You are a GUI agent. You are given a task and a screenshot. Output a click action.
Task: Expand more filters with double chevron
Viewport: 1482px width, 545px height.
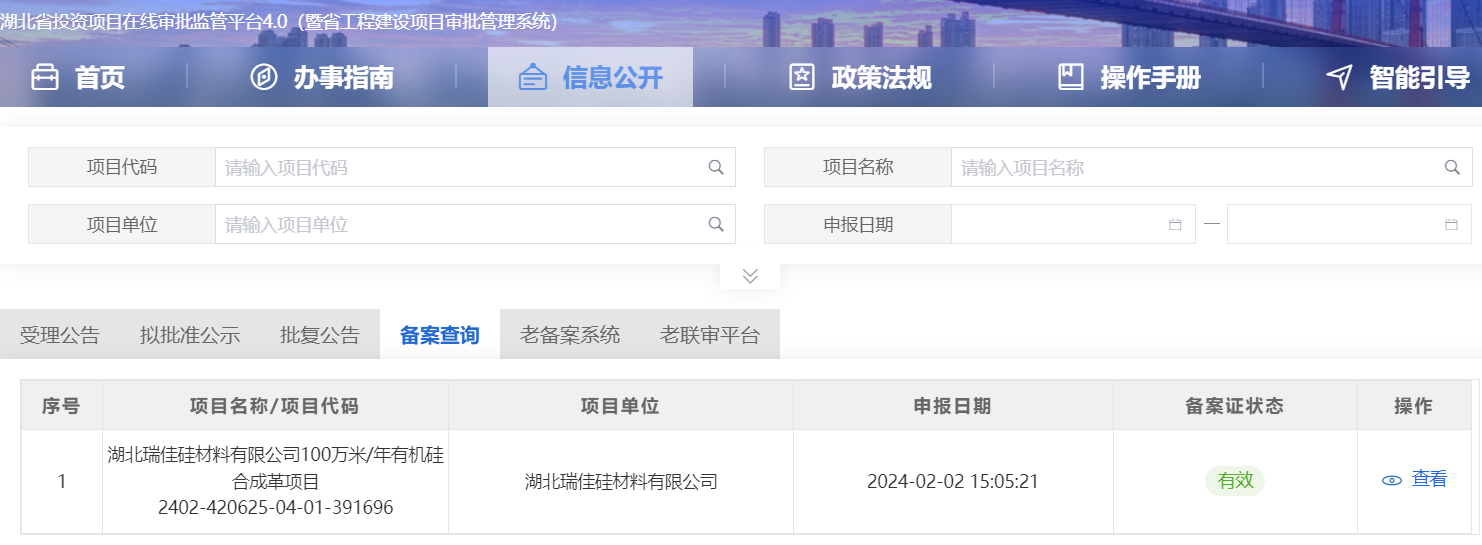(750, 275)
